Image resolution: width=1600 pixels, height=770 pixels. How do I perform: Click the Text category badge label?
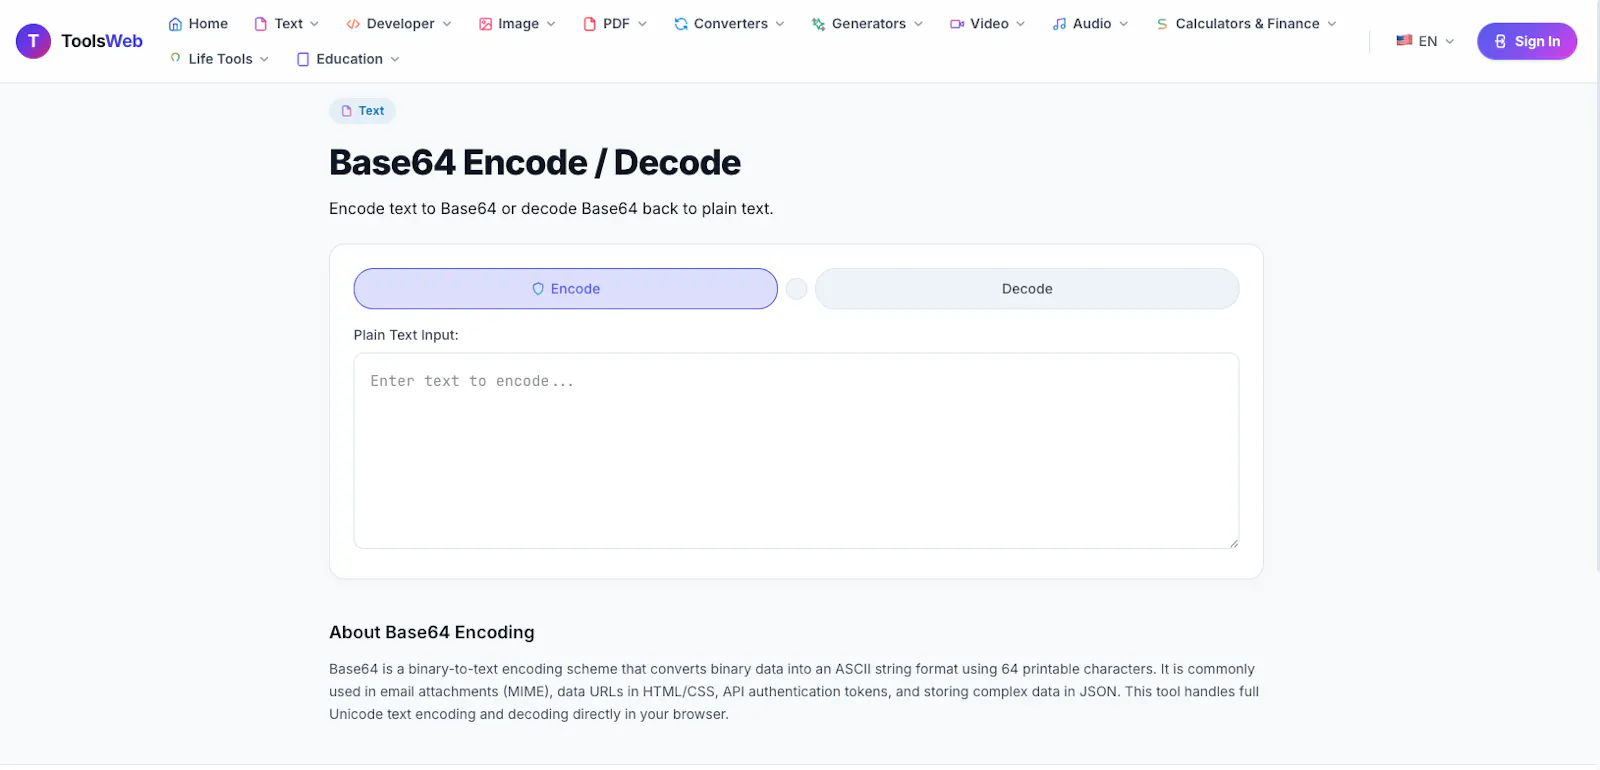click(x=371, y=111)
